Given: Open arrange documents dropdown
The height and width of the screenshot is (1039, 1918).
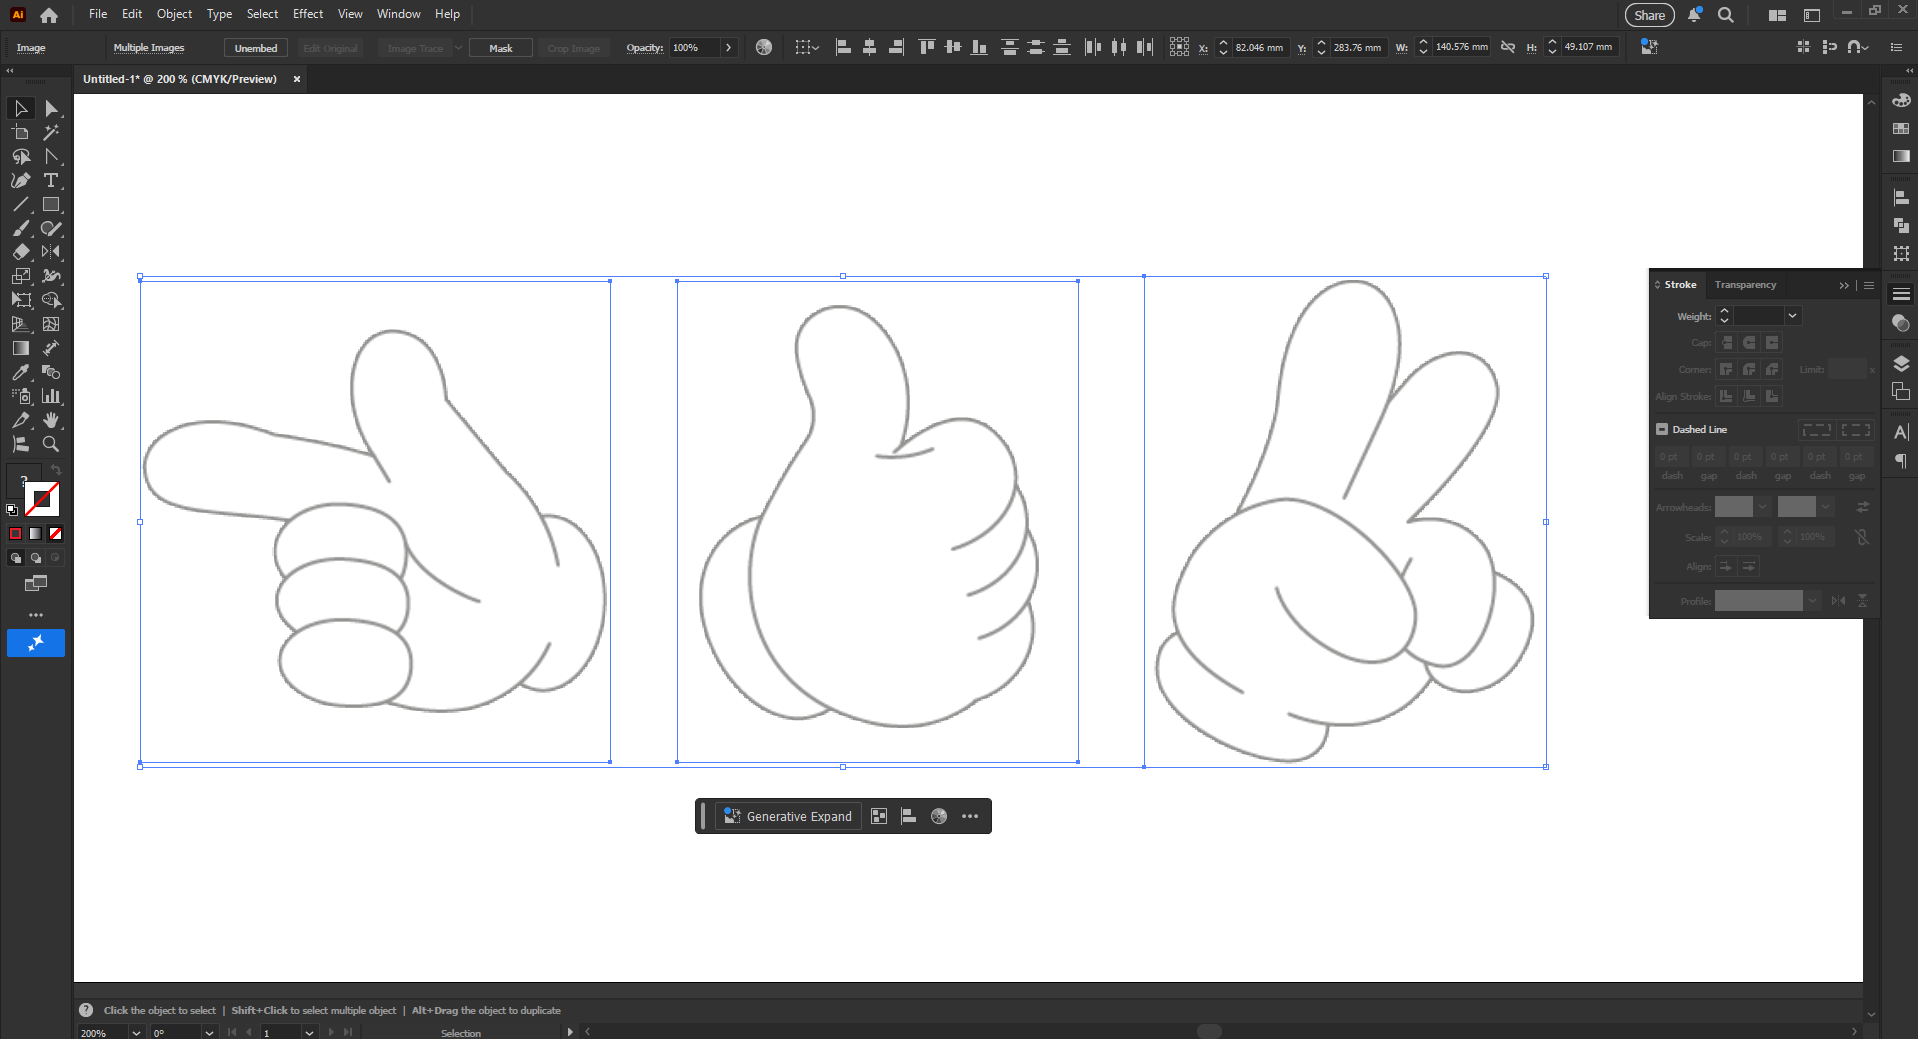Looking at the screenshot, I should point(1777,15).
